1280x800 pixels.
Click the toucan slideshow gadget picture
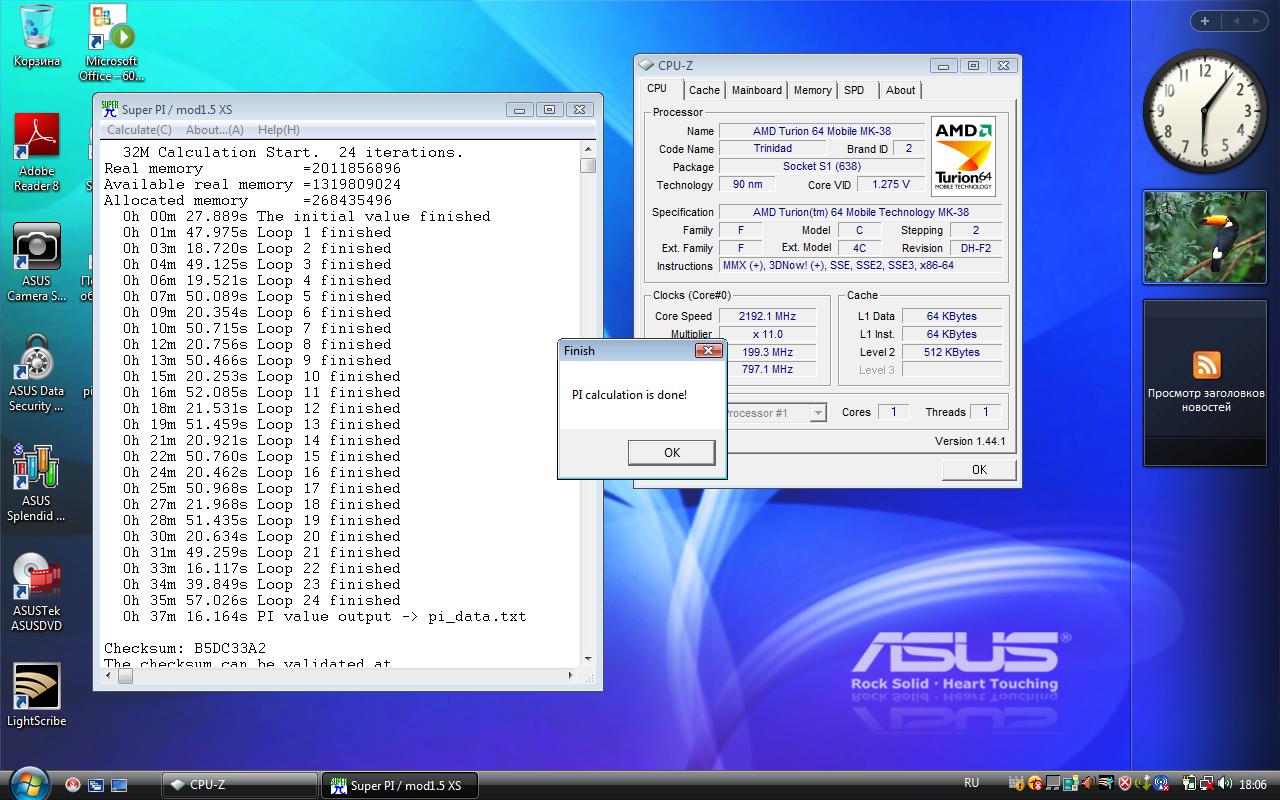(1206, 237)
